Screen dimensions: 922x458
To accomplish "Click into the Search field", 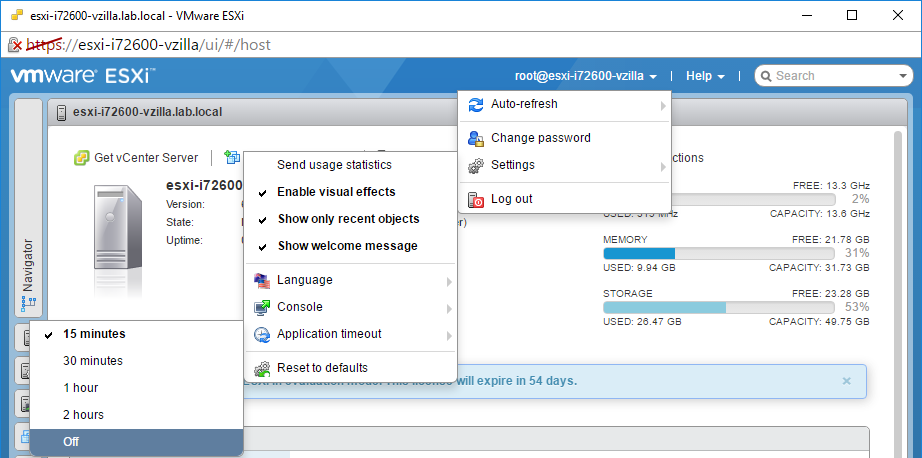I will click(x=835, y=76).
